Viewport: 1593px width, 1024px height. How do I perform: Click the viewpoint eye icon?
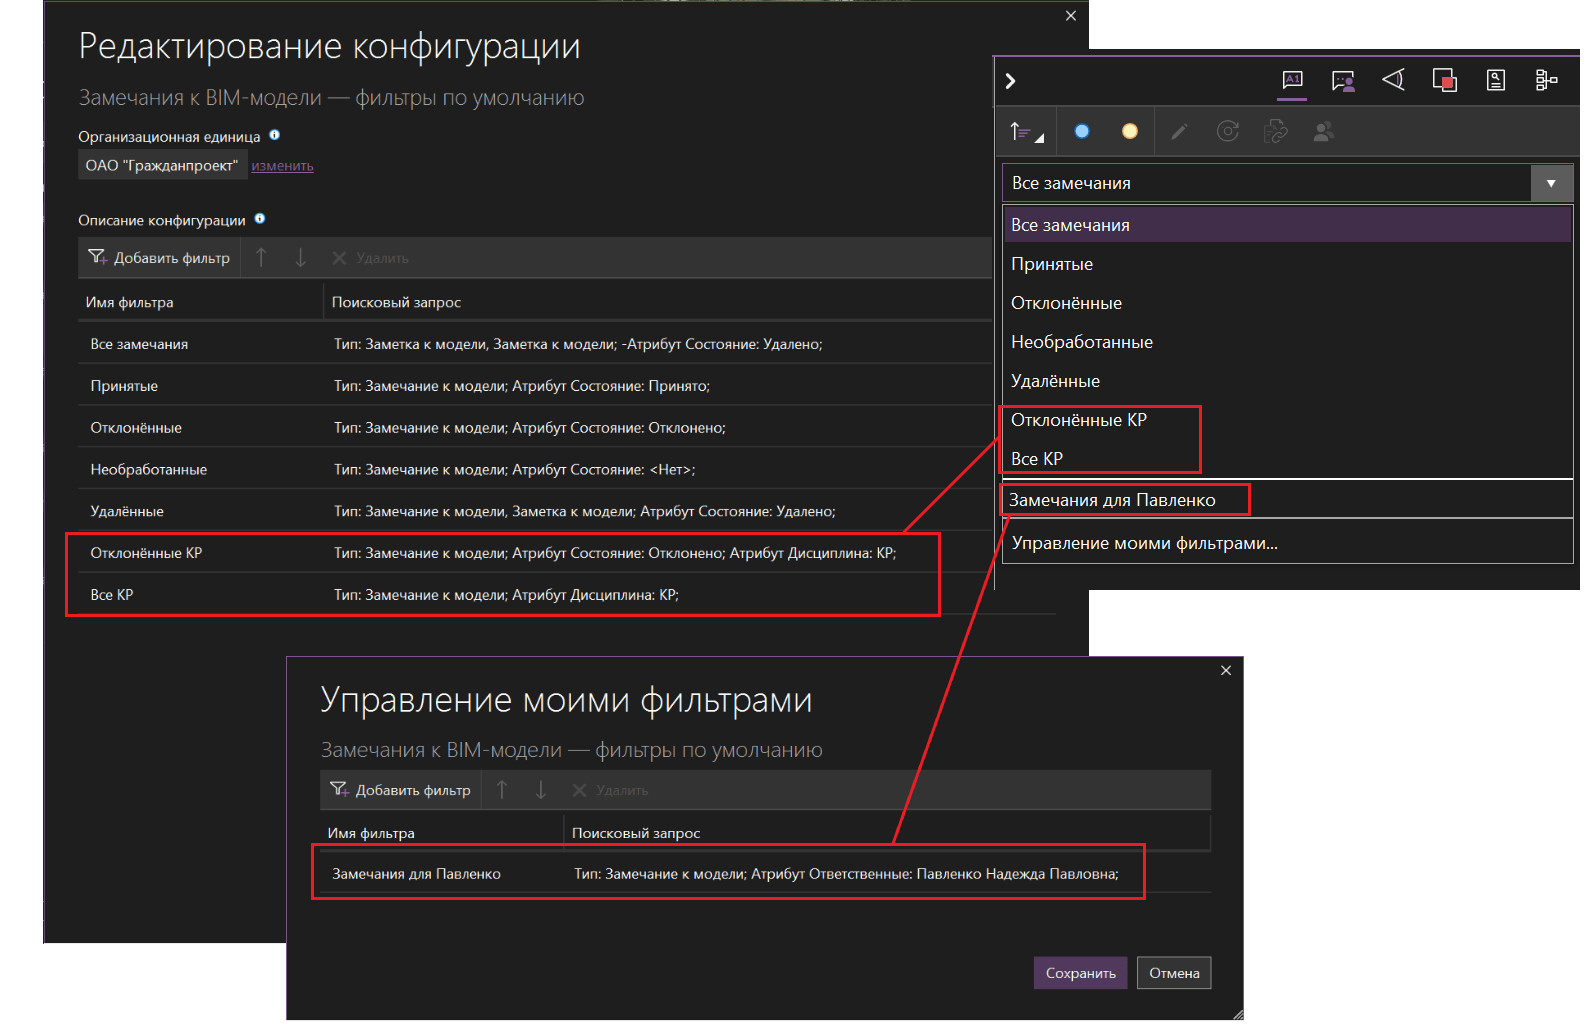click(x=1393, y=80)
